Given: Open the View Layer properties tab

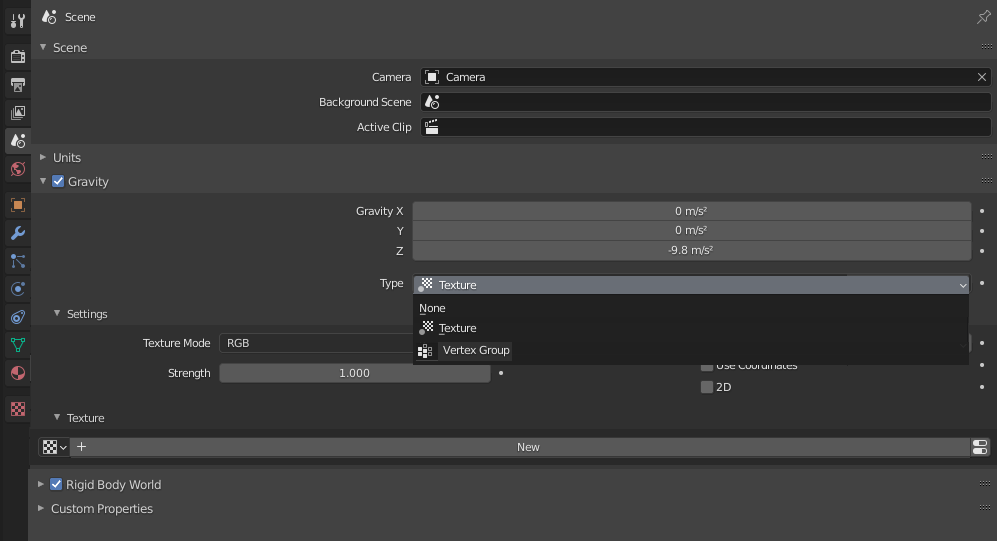Looking at the screenshot, I should pyautogui.click(x=18, y=113).
